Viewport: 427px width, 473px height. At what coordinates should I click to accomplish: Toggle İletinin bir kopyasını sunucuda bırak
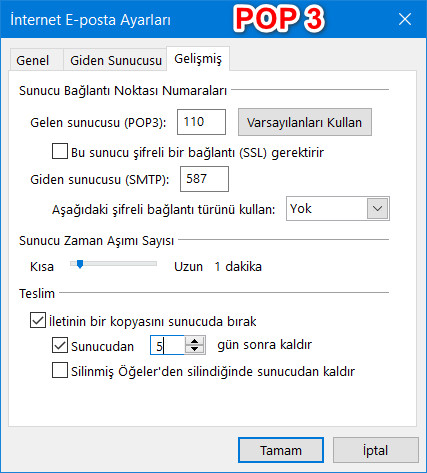coord(38,321)
